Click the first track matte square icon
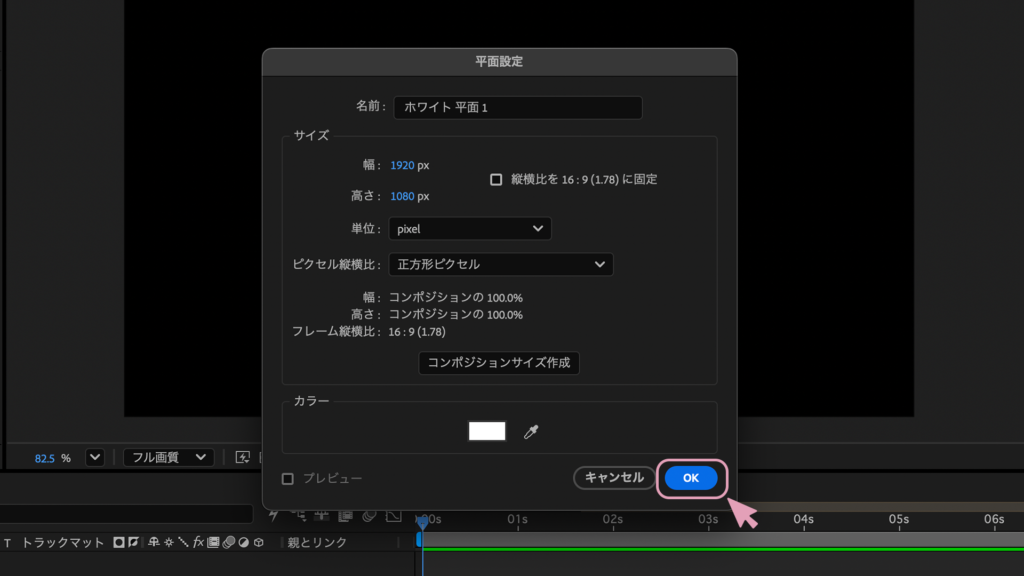The width and height of the screenshot is (1024, 576). 119,542
